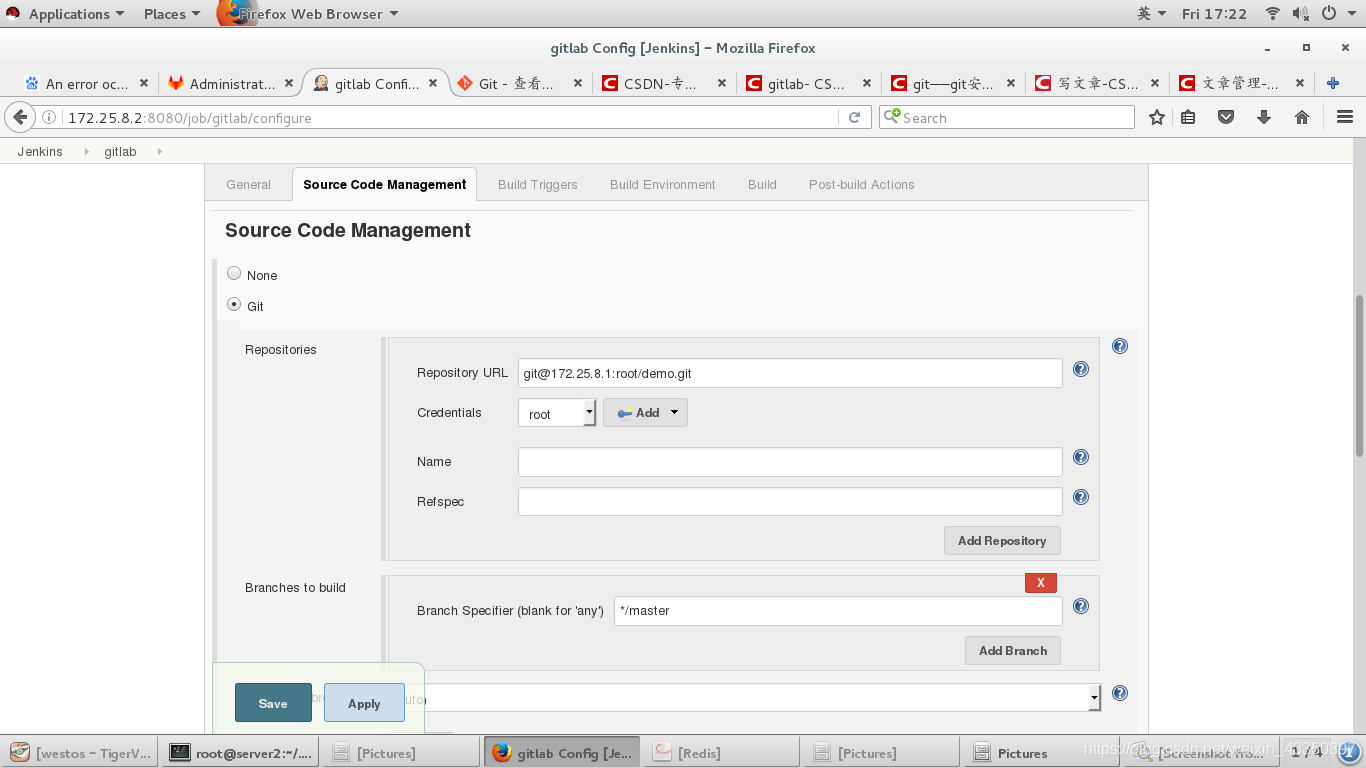Viewport: 1366px width, 768px height.
Task: Select the Git radio button
Action: coord(234,304)
